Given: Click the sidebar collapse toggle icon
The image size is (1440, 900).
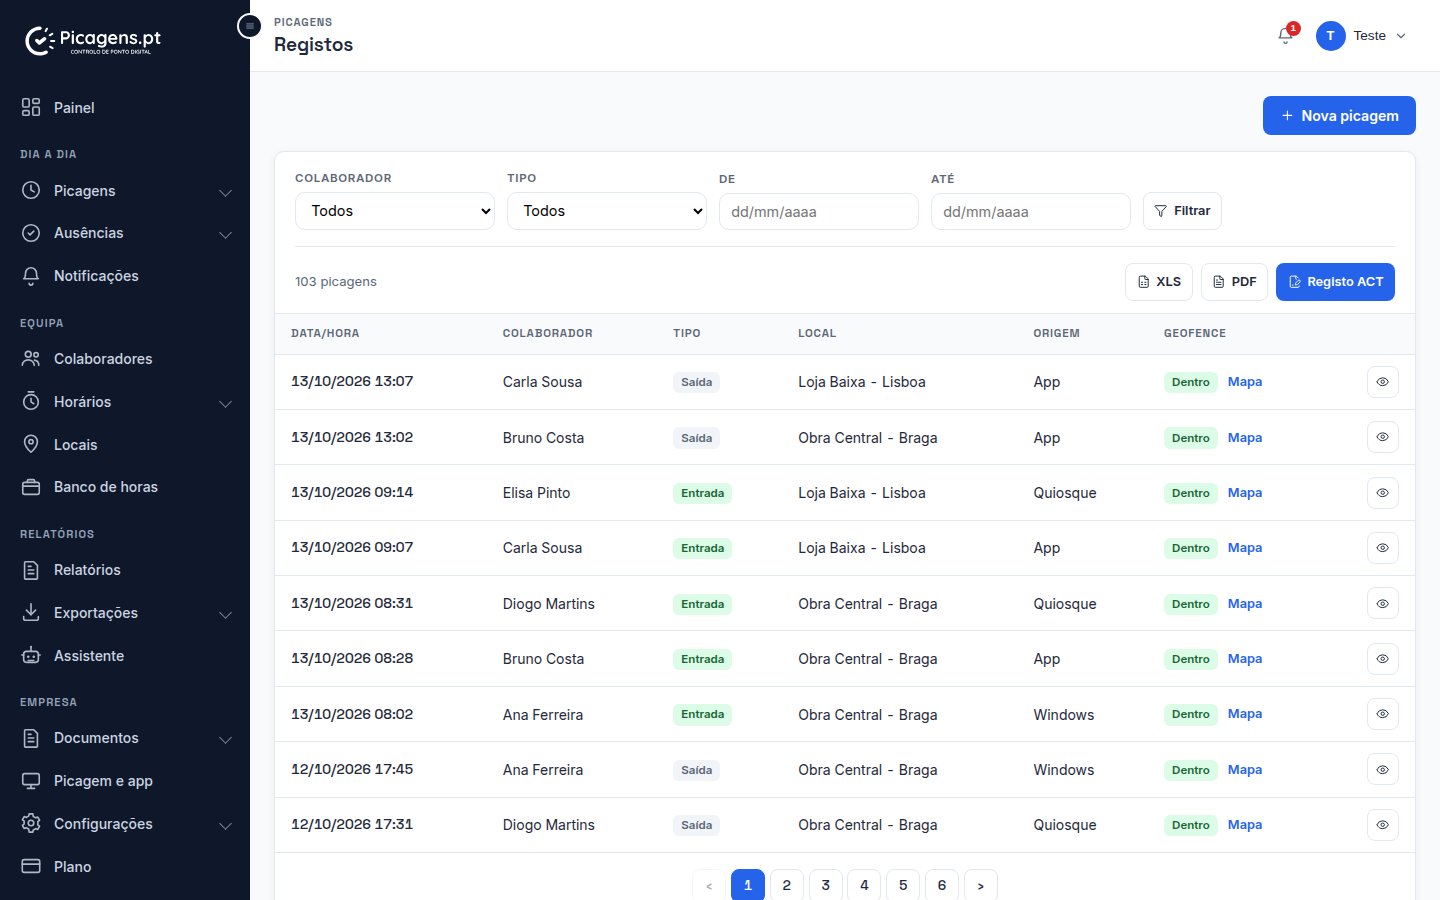Looking at the screenshot, I should pyautogui.click(x=249, y=26).
